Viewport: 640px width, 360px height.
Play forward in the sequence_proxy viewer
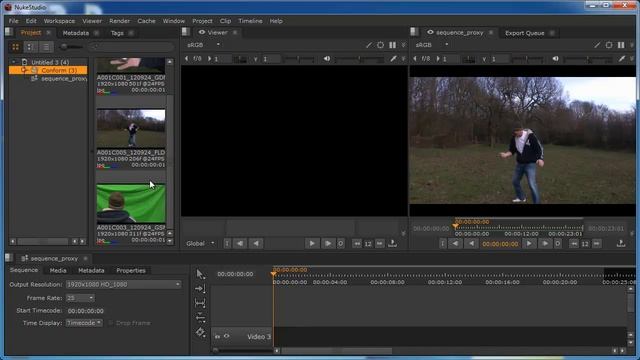click(529, 244)
